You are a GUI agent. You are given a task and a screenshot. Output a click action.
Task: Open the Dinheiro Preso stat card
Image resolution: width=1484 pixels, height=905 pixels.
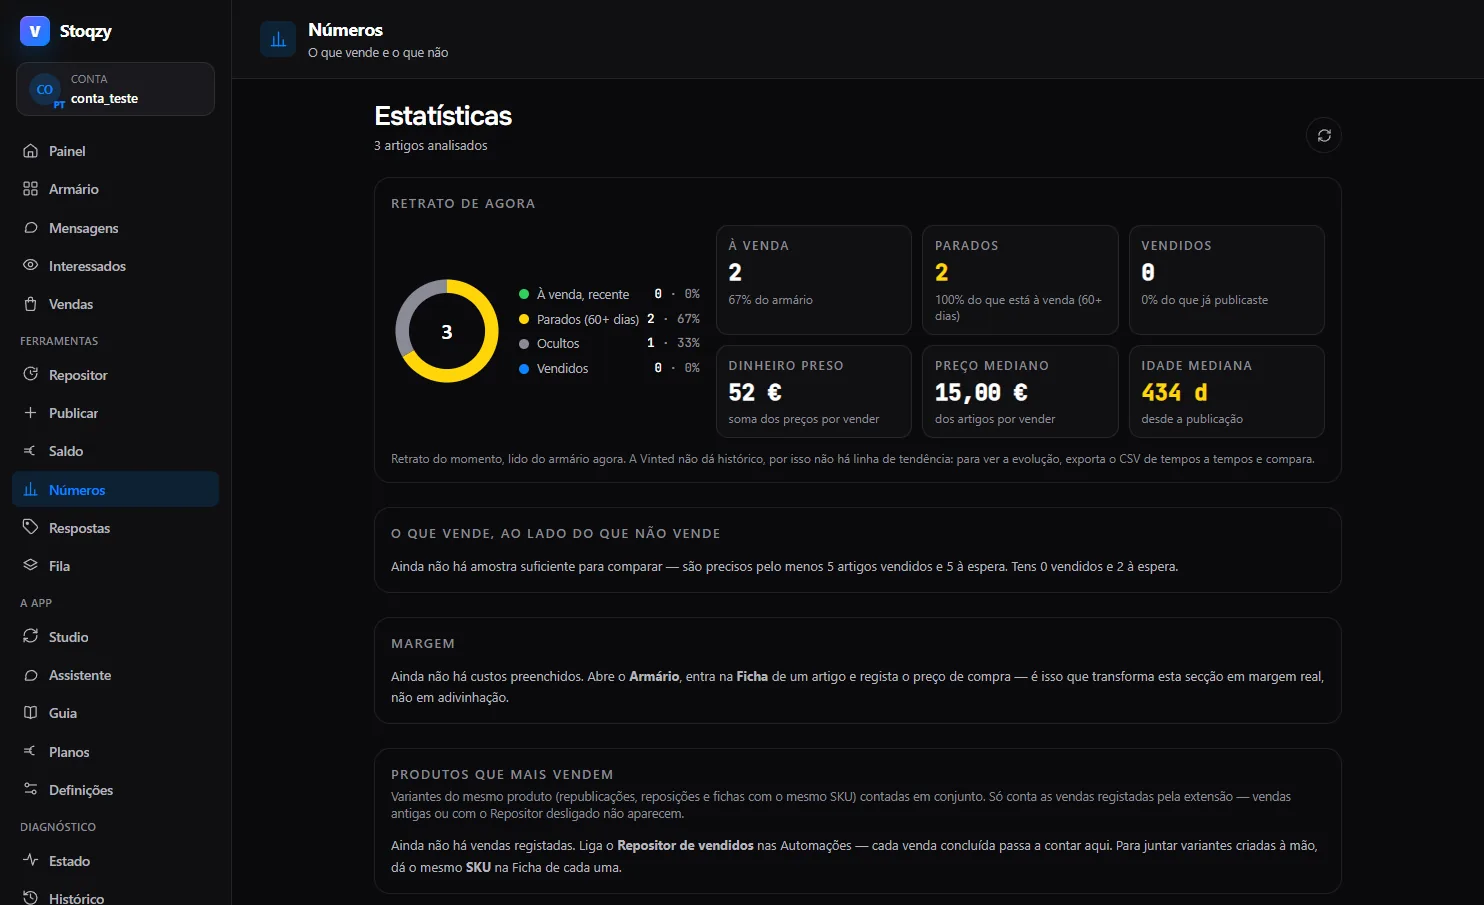coord(813,391)
